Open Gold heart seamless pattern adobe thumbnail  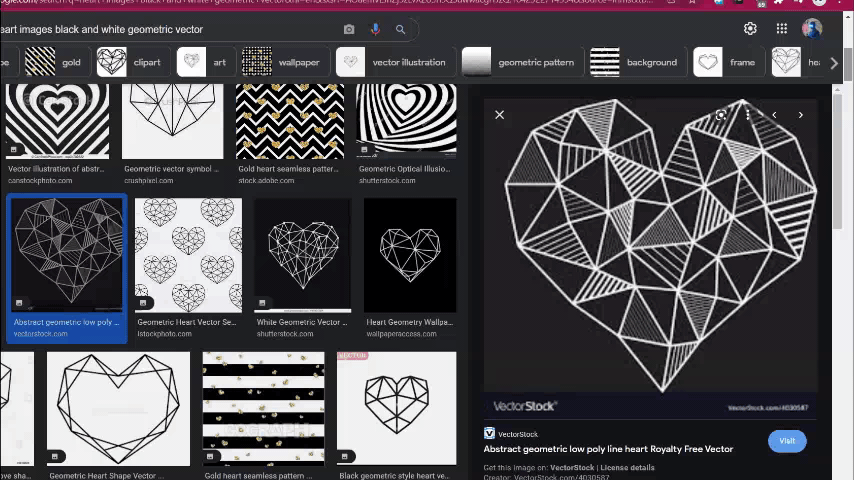point(290,121)
